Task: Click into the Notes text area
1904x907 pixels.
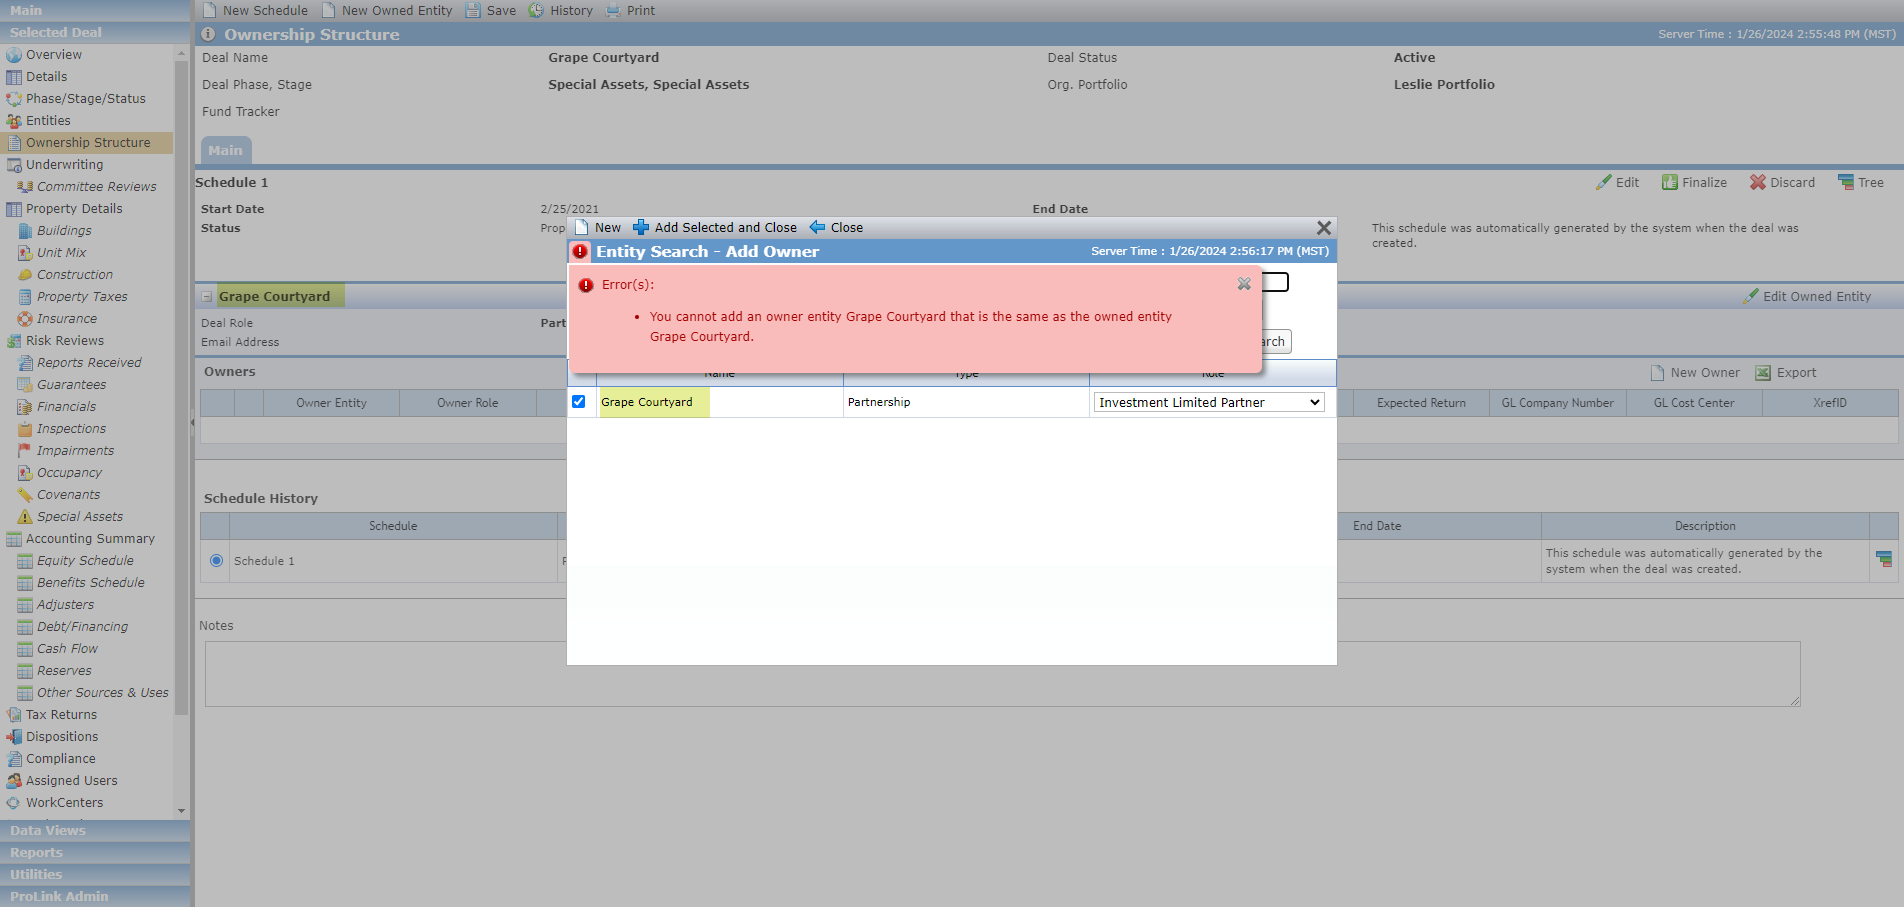Action: click(1003, 674)
